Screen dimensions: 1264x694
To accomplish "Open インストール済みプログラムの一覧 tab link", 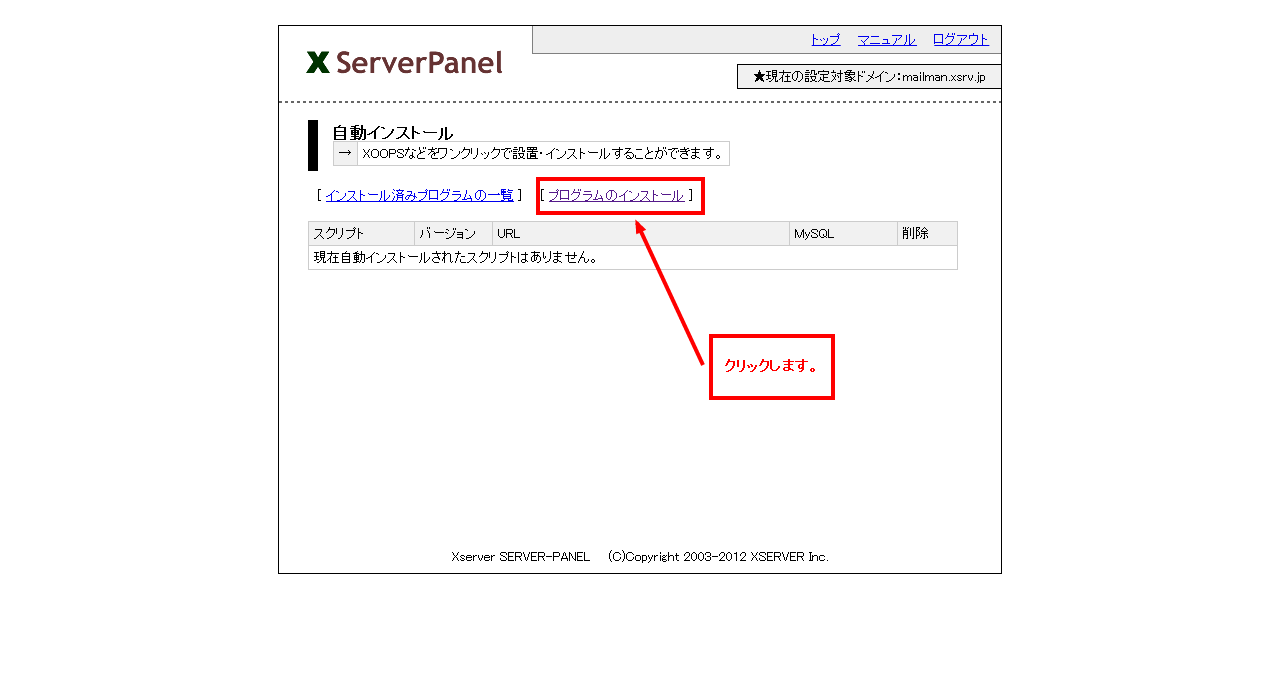I will (419, 196).
